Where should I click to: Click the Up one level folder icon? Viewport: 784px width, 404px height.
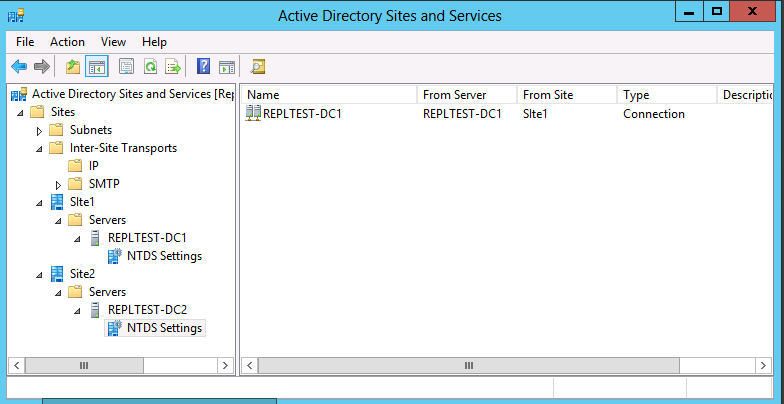74,66
